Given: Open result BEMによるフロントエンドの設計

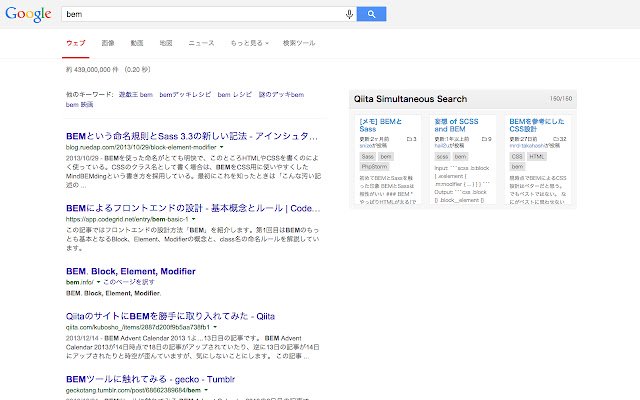Looking at the screenshot, I should click(193, 209).
